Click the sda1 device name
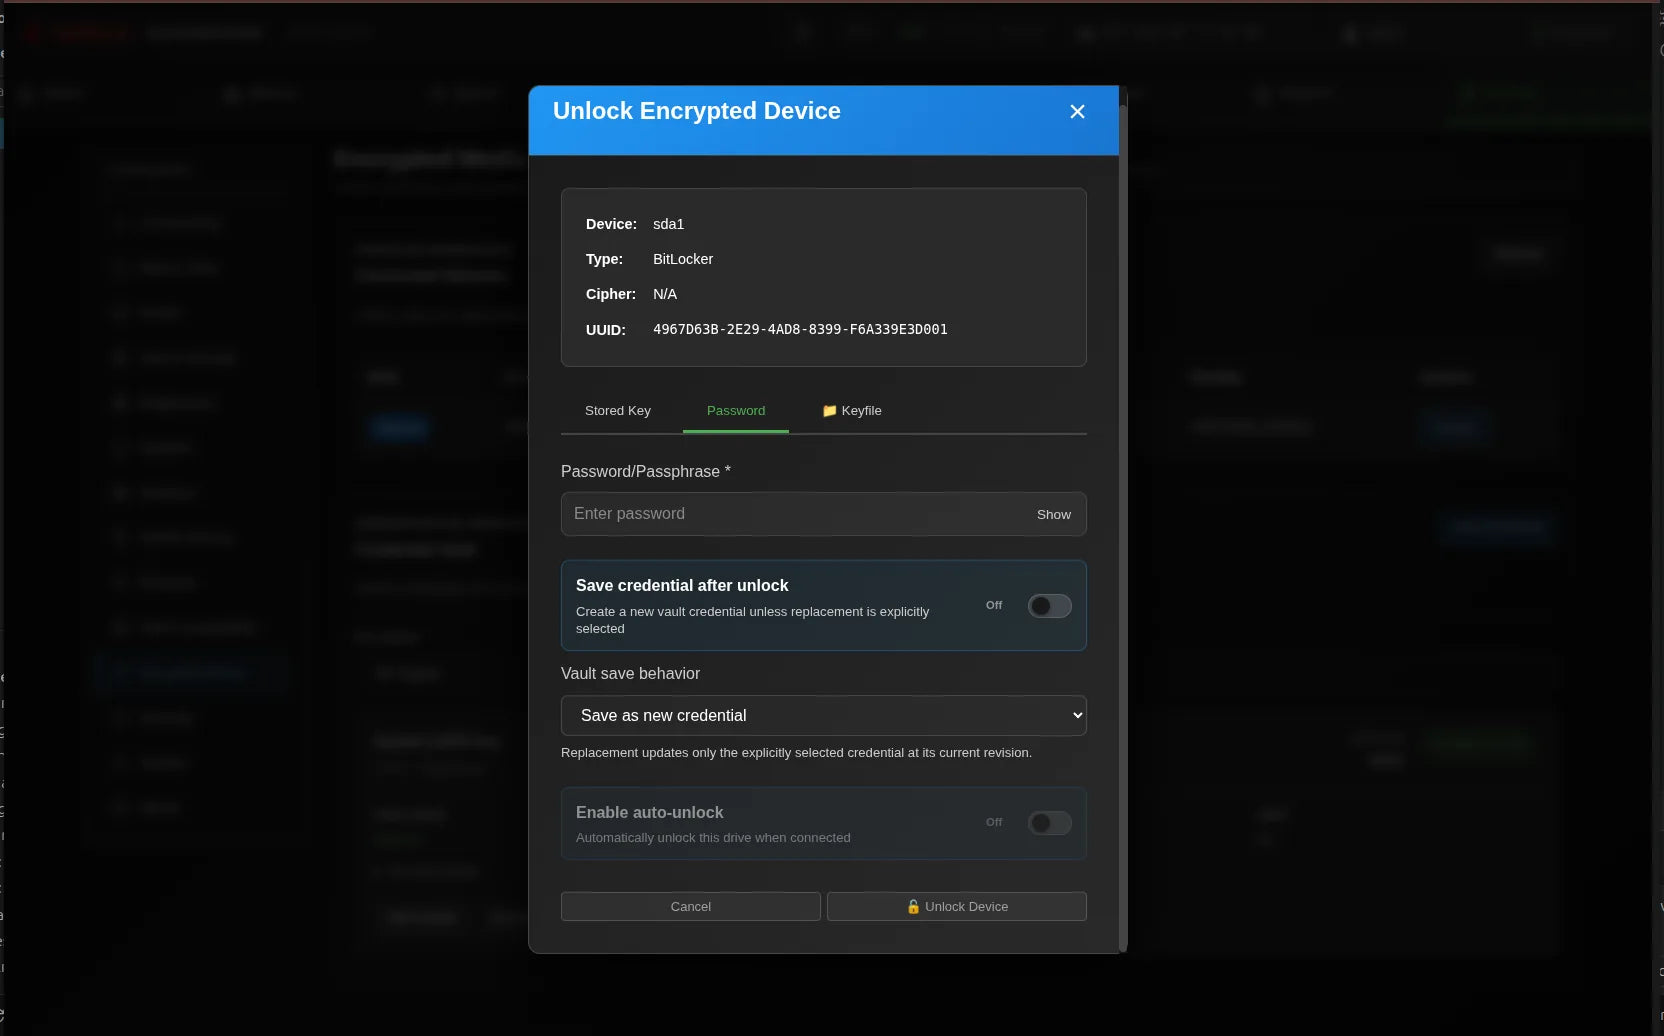 (x=668, y=224)
